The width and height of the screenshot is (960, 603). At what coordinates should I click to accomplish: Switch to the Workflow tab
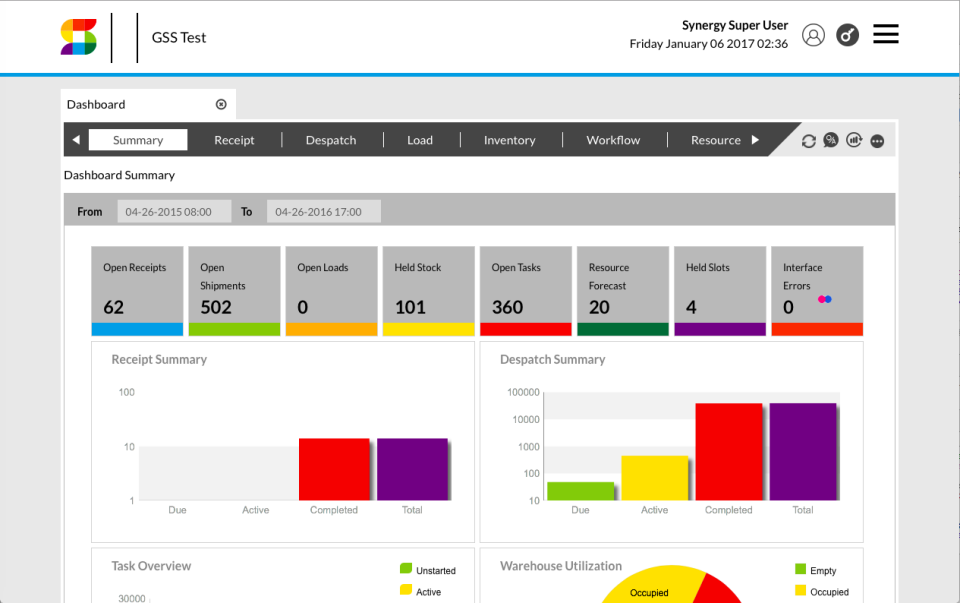pos(613,140)
